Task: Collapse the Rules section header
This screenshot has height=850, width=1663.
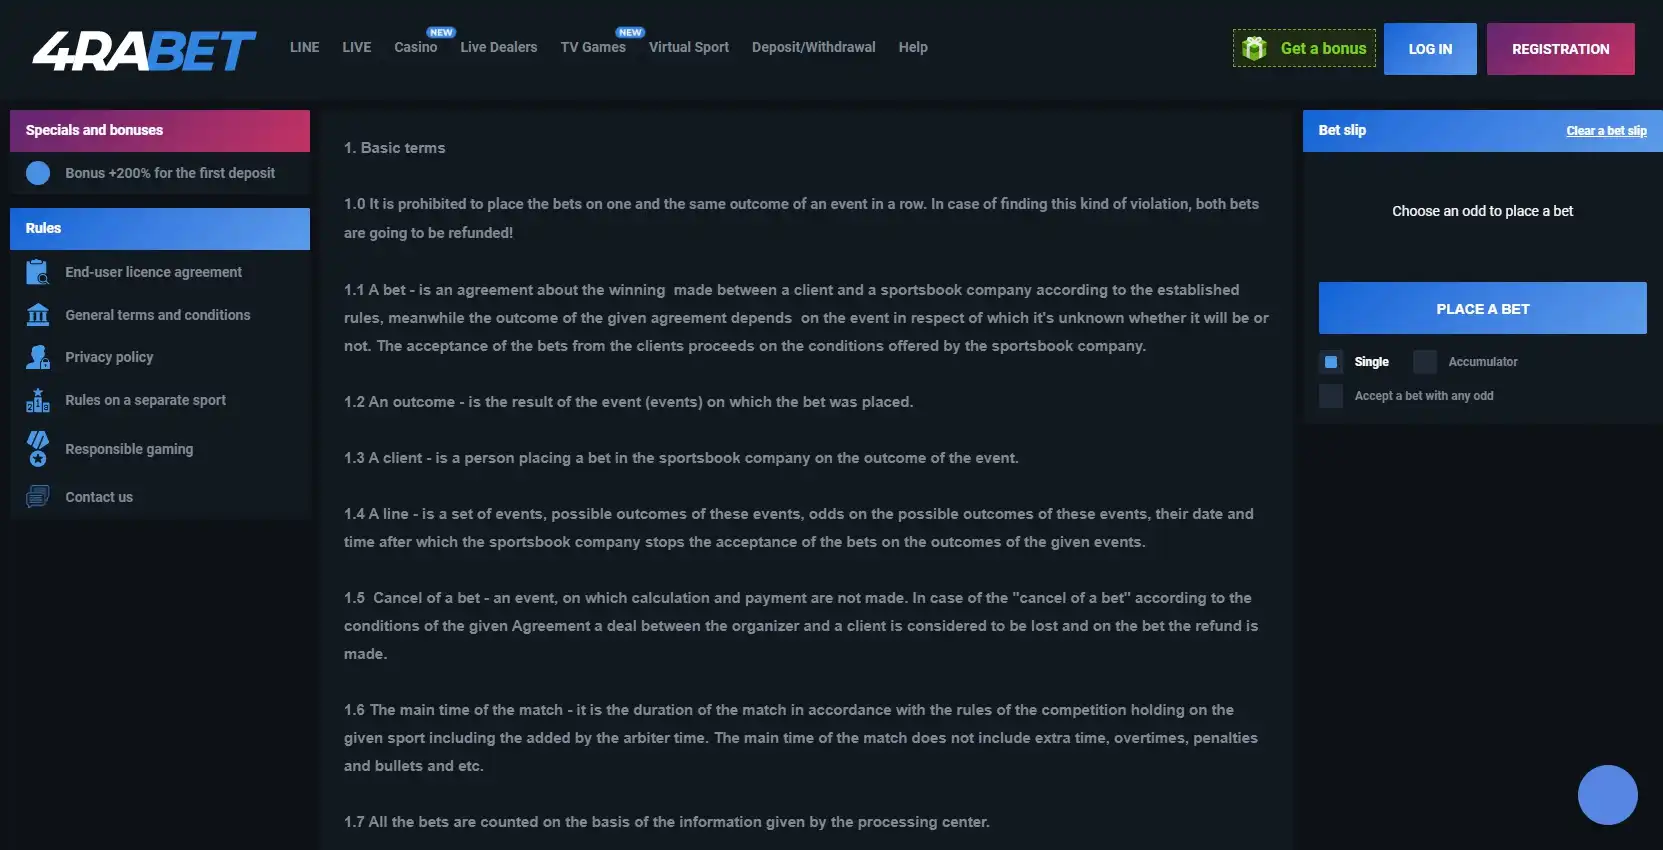Action: point(160,229)
